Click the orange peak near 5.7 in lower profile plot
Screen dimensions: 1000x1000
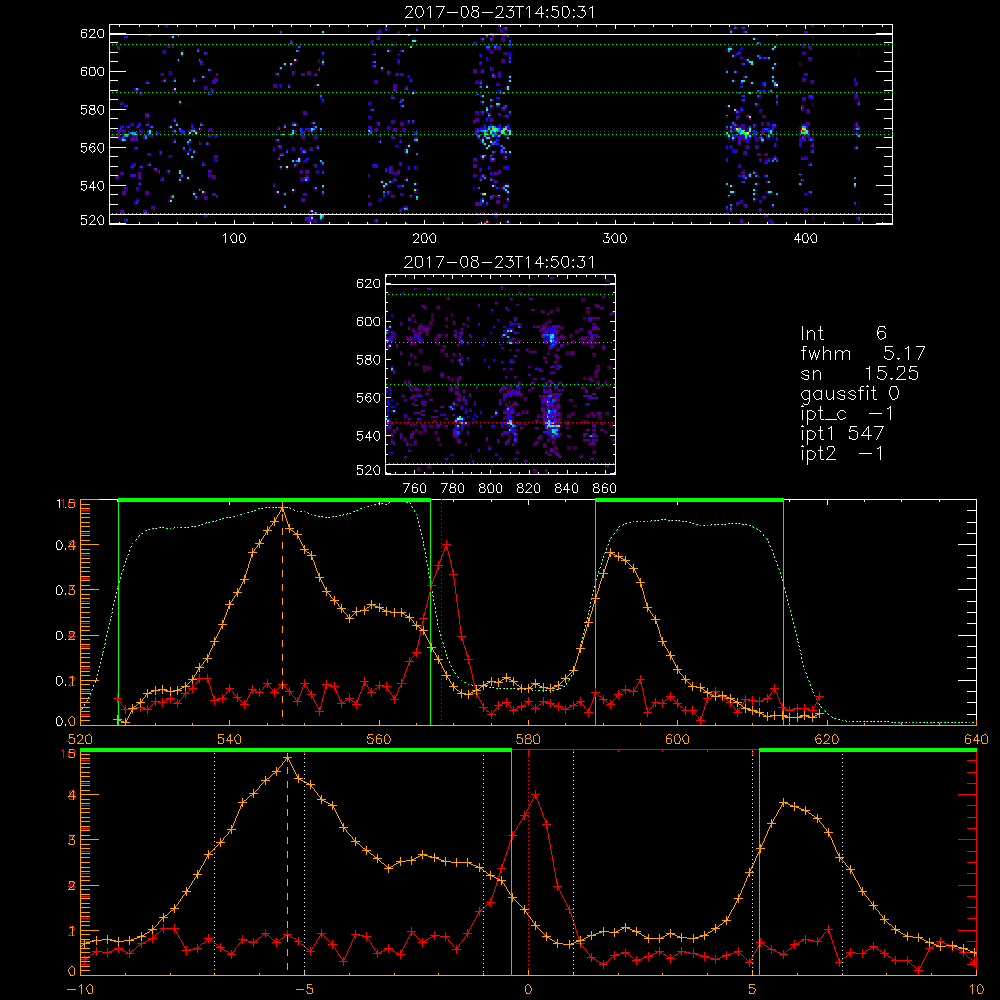coord(783,803)
